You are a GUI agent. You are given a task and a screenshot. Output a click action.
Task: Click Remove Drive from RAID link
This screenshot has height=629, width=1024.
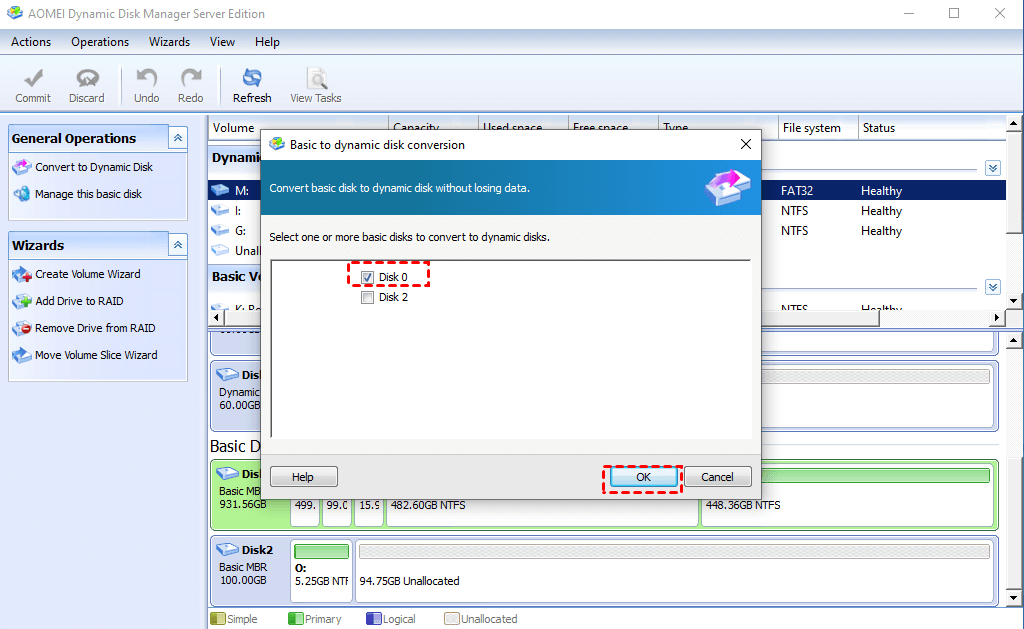tap(95, 328)
